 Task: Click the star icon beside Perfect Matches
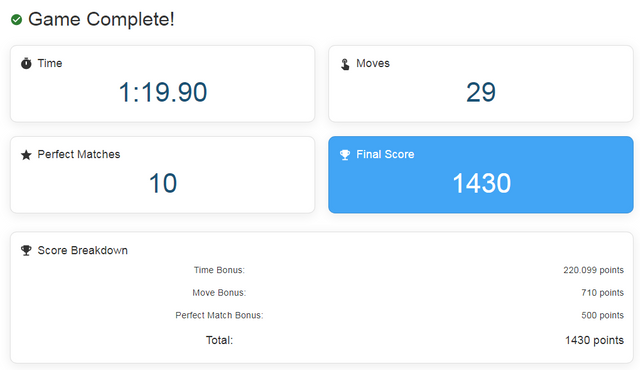[26, 155]
